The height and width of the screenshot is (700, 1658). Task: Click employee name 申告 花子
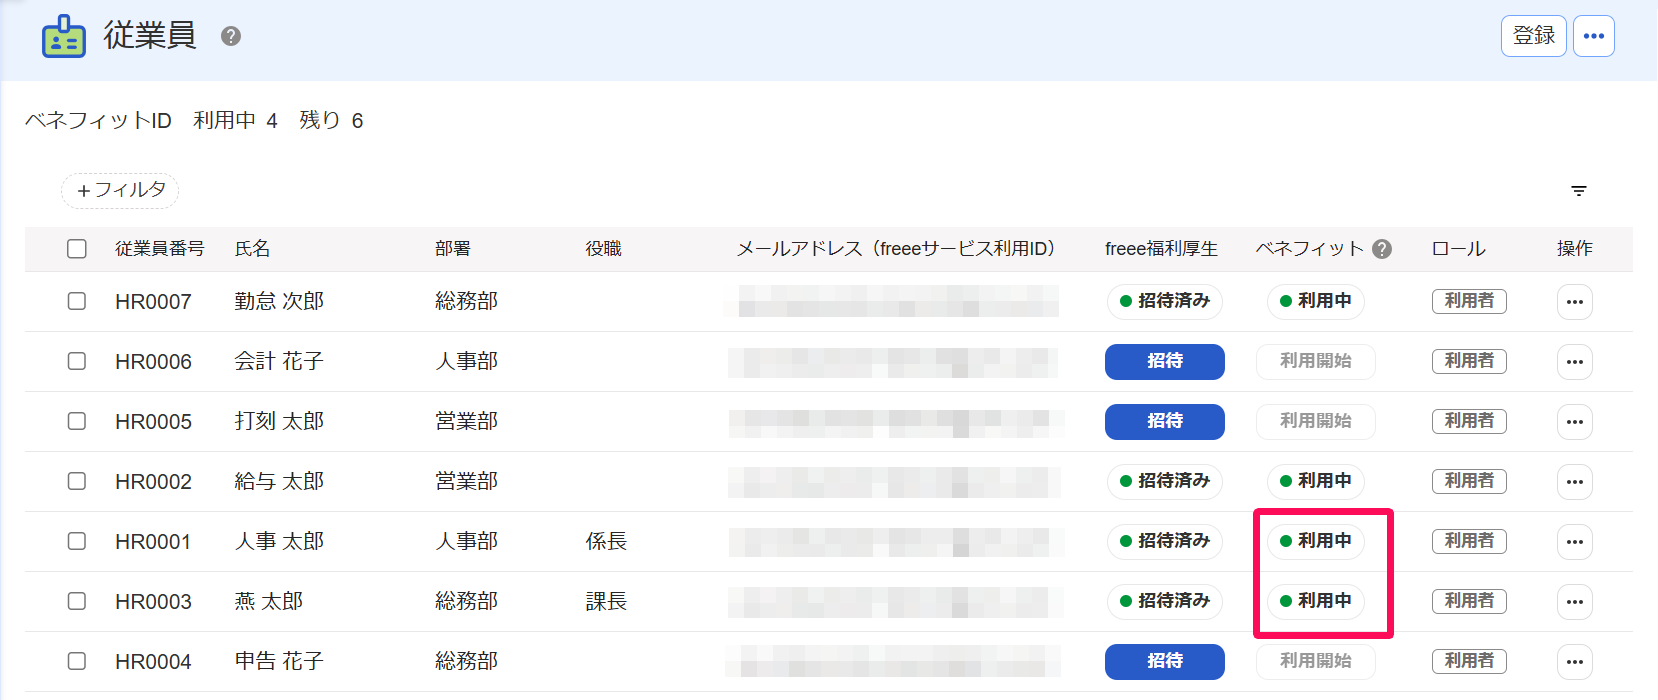pos(279,661)
